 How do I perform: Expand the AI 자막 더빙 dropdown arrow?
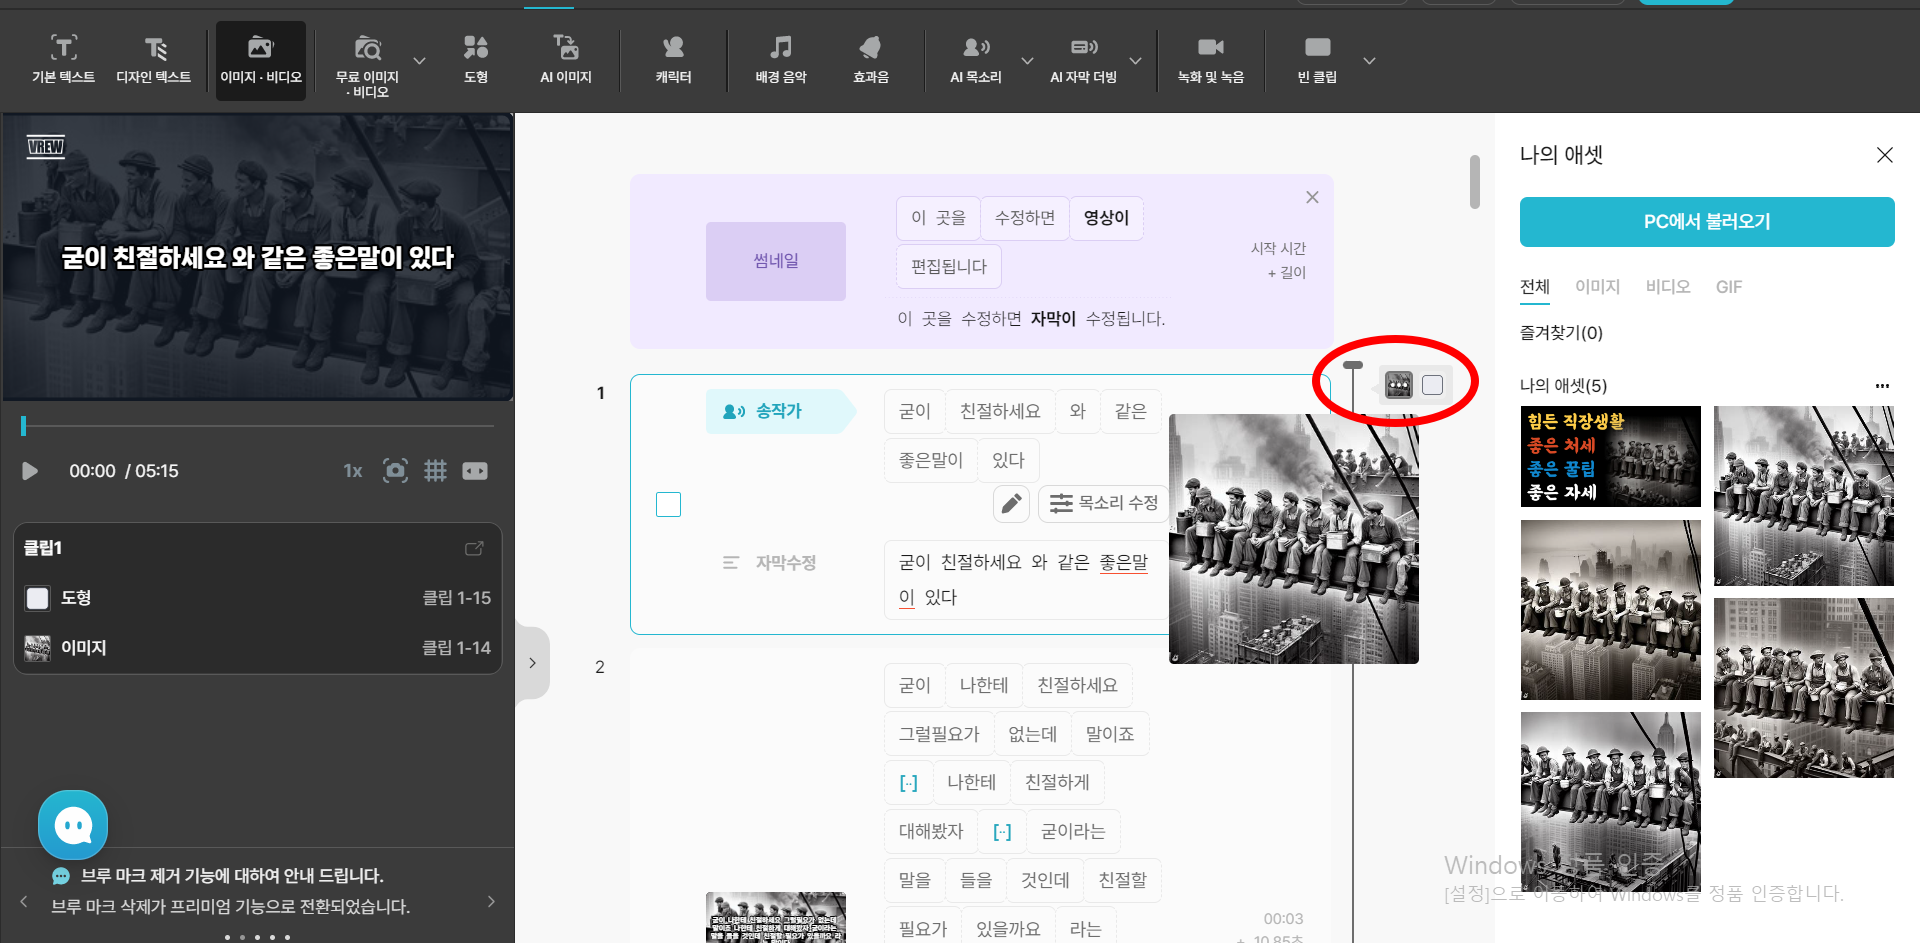(1136, 61)
